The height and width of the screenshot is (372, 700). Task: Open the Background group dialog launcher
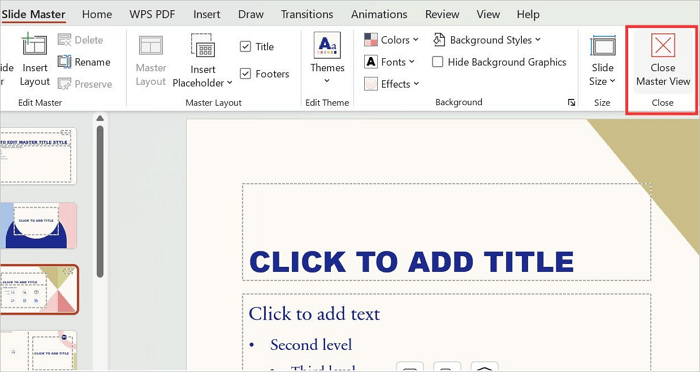(x=571, y=103)
